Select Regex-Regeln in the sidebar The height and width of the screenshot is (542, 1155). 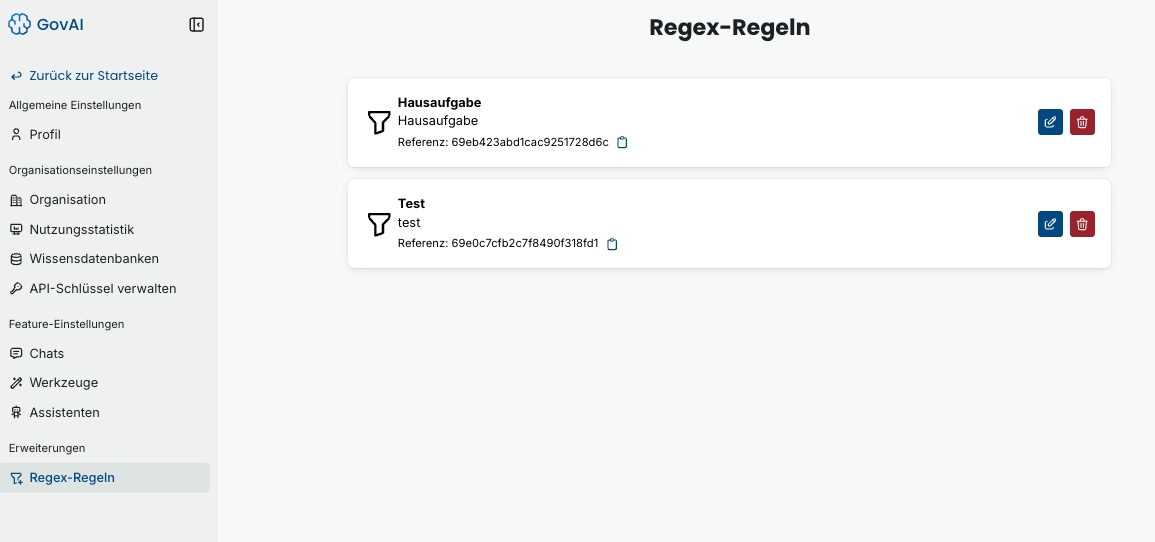(x=105, y=478)
